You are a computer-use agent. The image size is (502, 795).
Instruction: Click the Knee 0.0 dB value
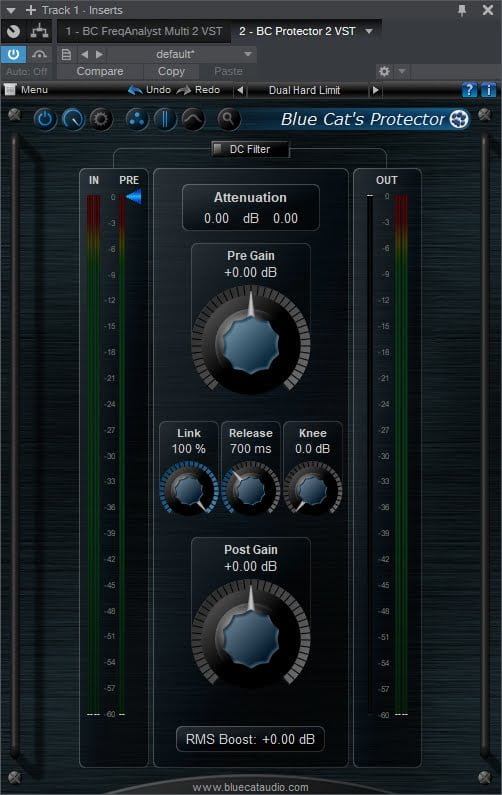pyautogui.click(x=313, y=449)
